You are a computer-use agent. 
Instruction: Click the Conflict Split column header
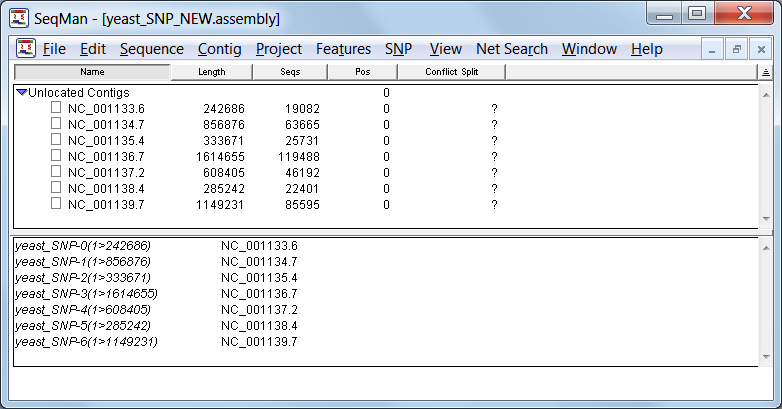451,72
